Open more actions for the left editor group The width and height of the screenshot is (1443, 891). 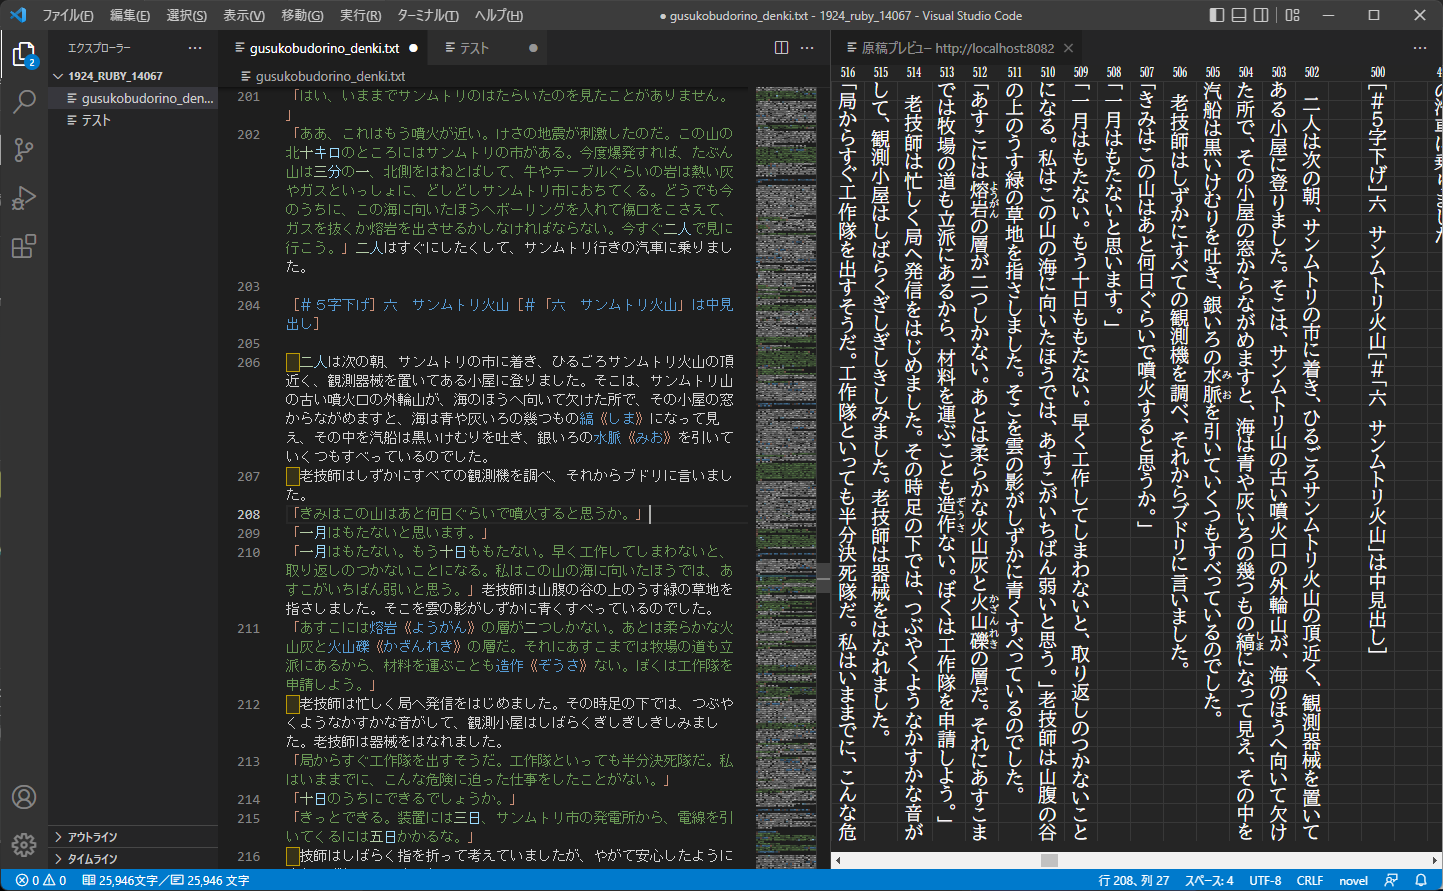[808, 48]
